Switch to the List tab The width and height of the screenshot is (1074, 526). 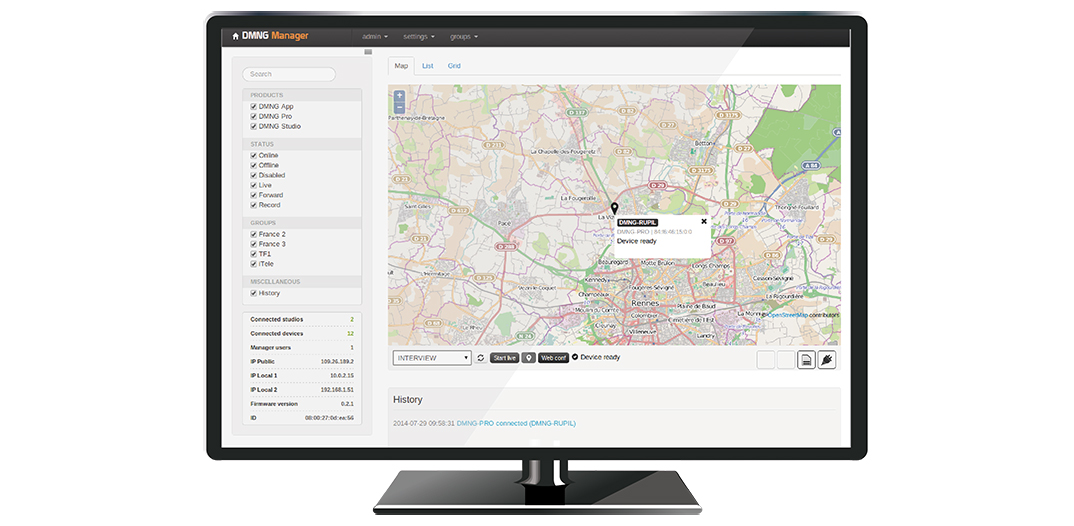[x=427, y=66]
